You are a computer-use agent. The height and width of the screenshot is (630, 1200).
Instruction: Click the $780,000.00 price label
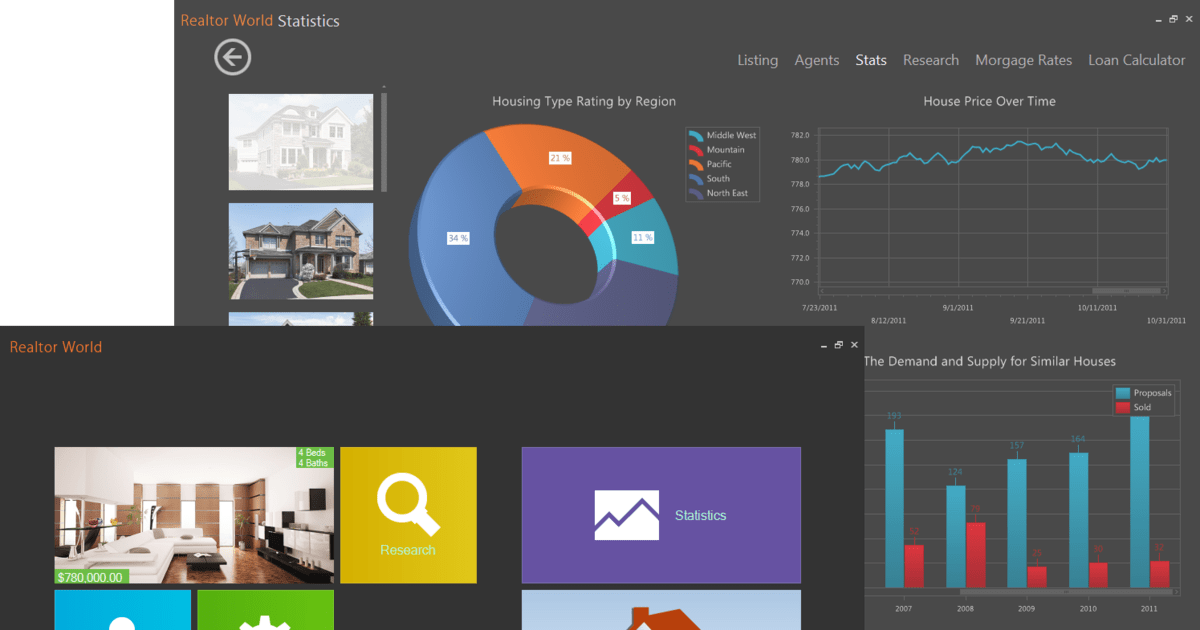(90, 577)
